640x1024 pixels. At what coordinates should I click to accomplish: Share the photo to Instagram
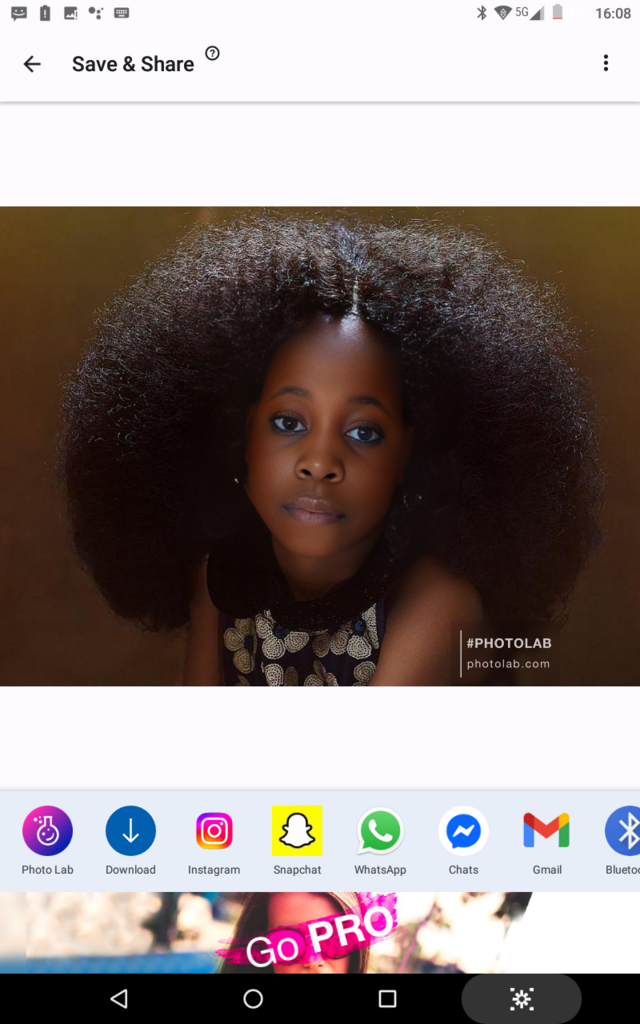[x=214, y=832]
